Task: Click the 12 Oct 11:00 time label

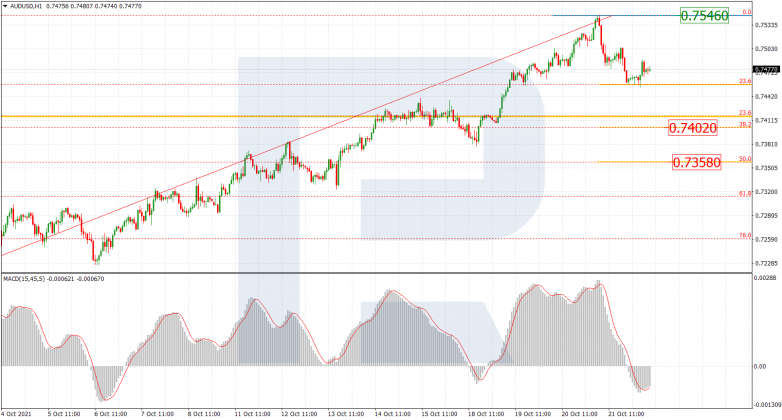Action: click(x=299, y=414)
